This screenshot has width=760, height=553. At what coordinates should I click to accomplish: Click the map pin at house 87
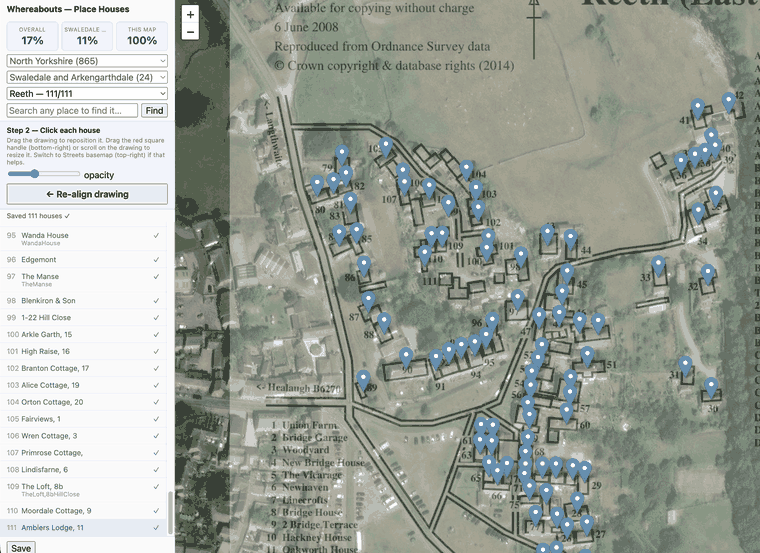click(x=368, y=302)
